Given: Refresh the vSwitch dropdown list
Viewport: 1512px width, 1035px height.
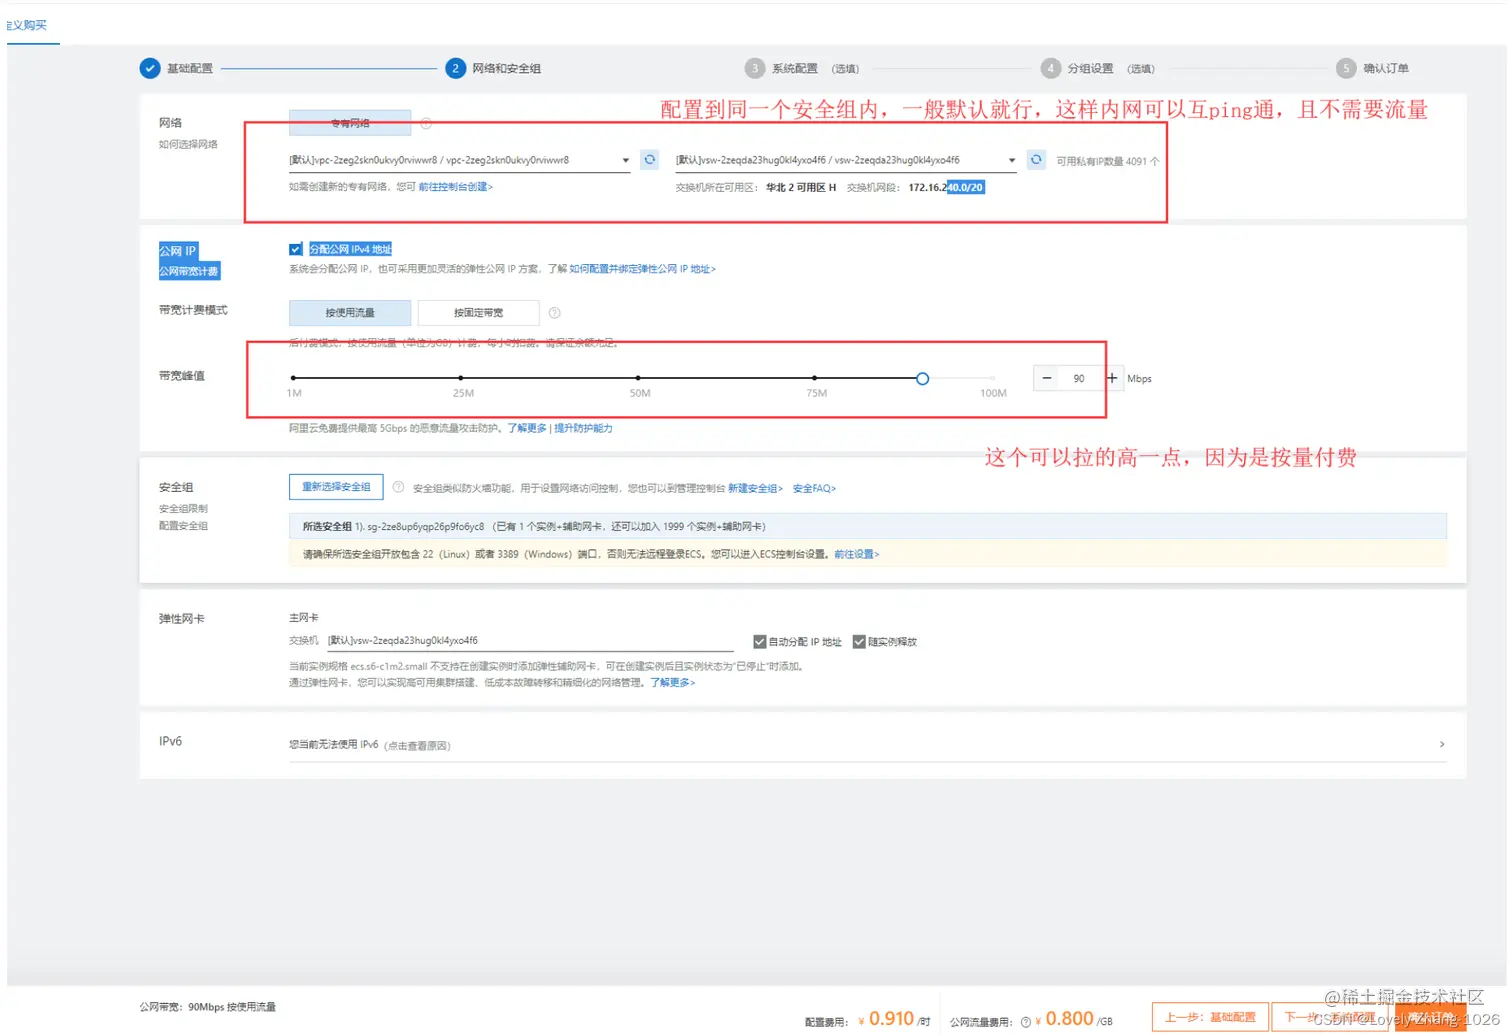Looking at the screenshot, I should click(1036, 159).
